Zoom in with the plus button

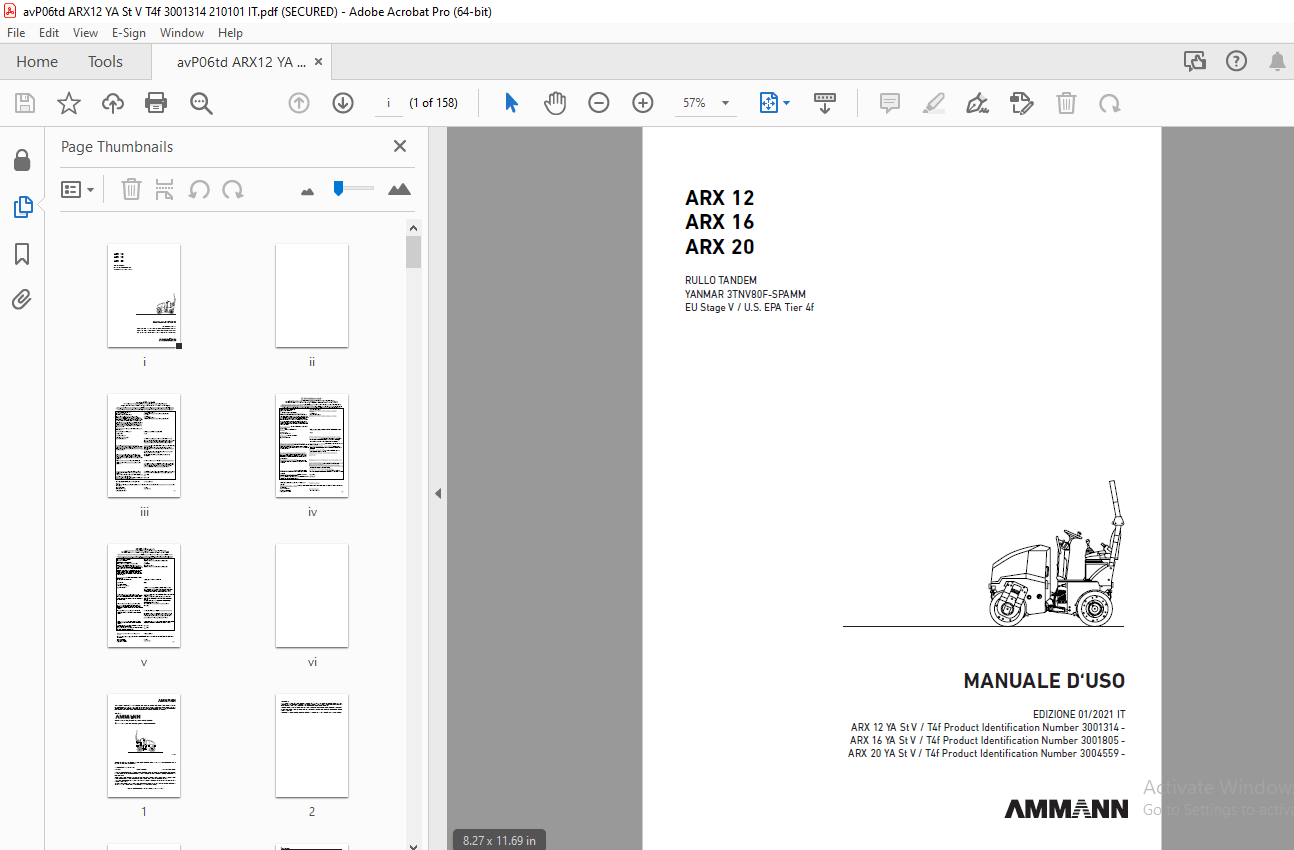coord(643,103)
